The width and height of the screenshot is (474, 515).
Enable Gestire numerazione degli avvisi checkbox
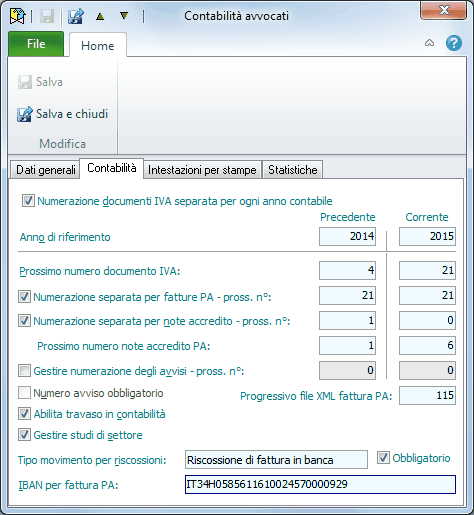(24, 371)
